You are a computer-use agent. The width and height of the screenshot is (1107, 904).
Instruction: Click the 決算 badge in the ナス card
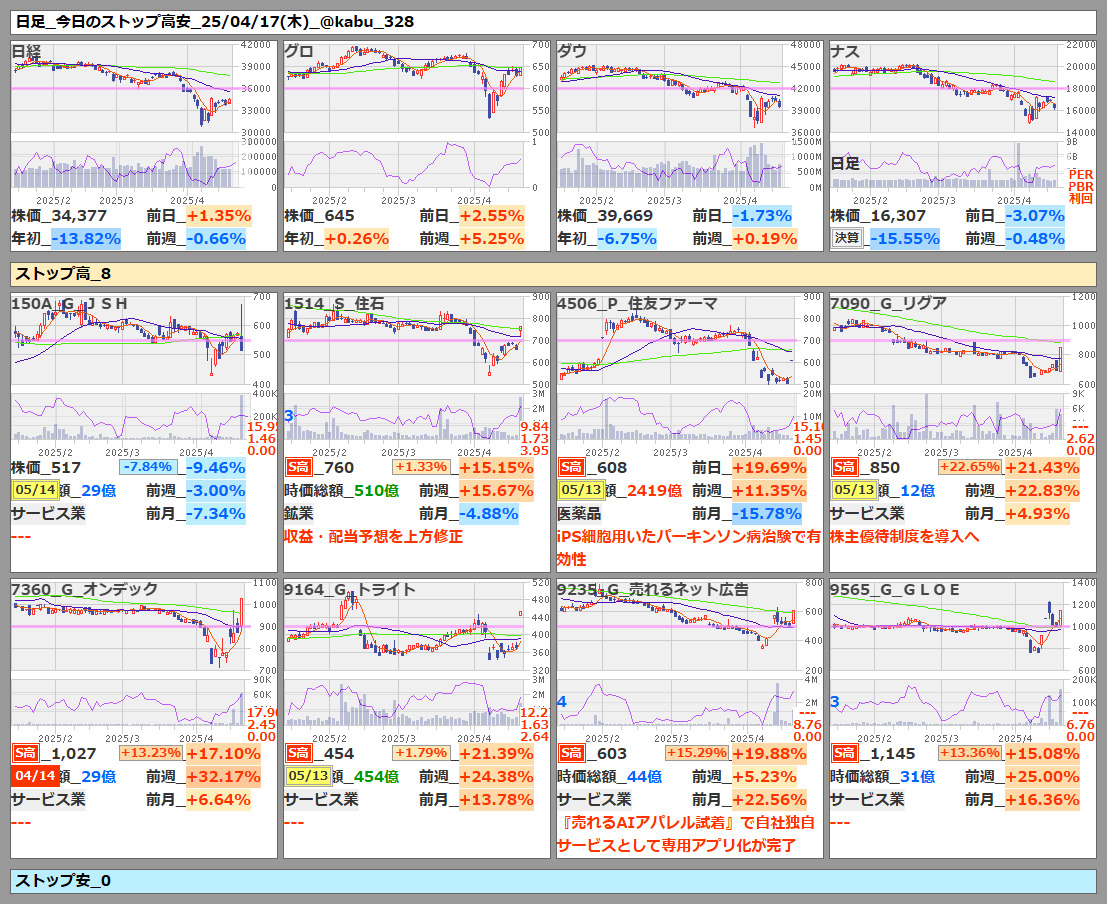847,238
